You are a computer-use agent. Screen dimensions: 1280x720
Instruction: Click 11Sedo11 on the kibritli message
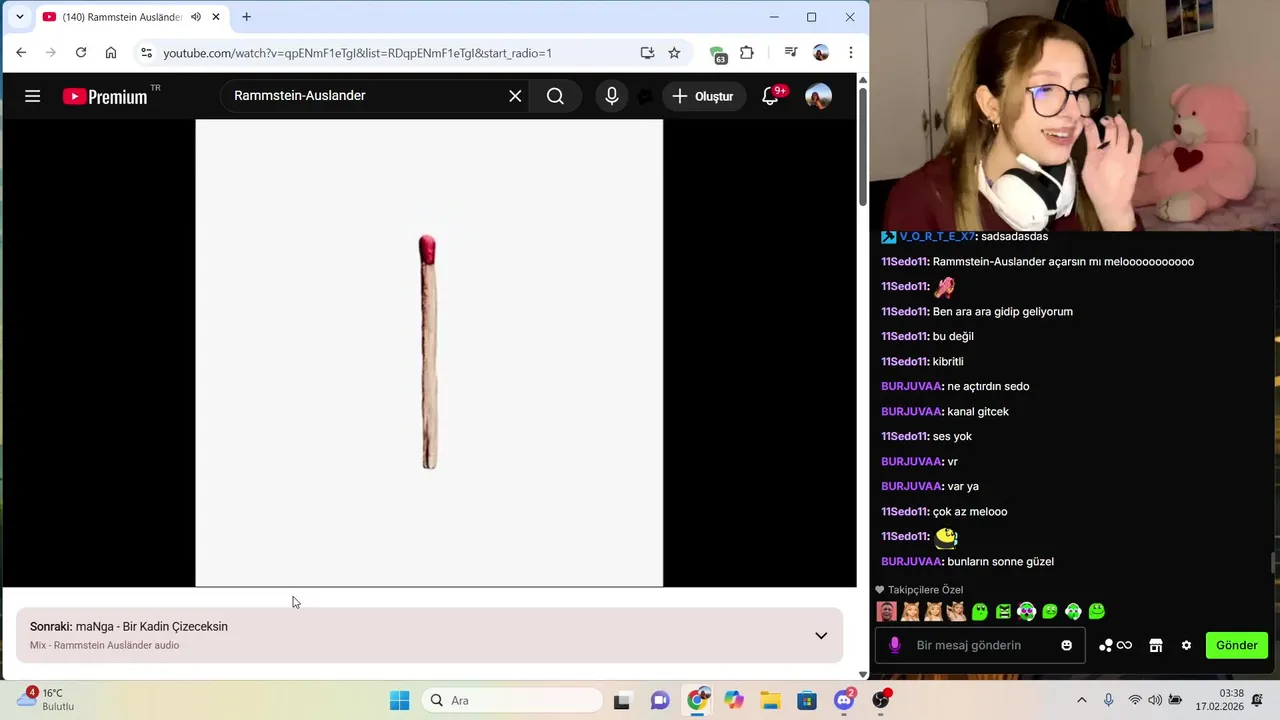point(905,362)
